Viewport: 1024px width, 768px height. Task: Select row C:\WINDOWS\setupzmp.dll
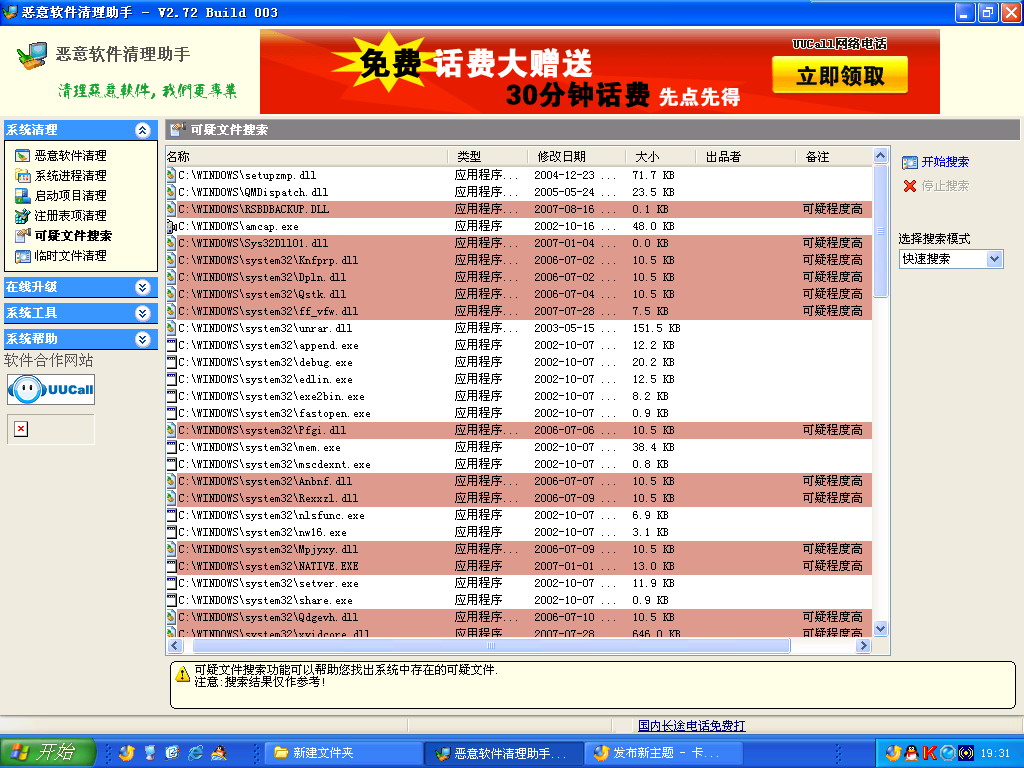519,175
